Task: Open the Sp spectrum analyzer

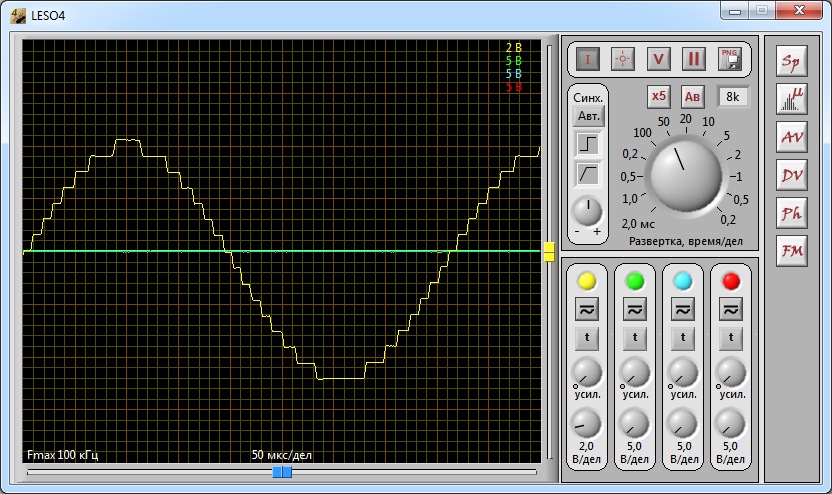Action: point(792,61)
